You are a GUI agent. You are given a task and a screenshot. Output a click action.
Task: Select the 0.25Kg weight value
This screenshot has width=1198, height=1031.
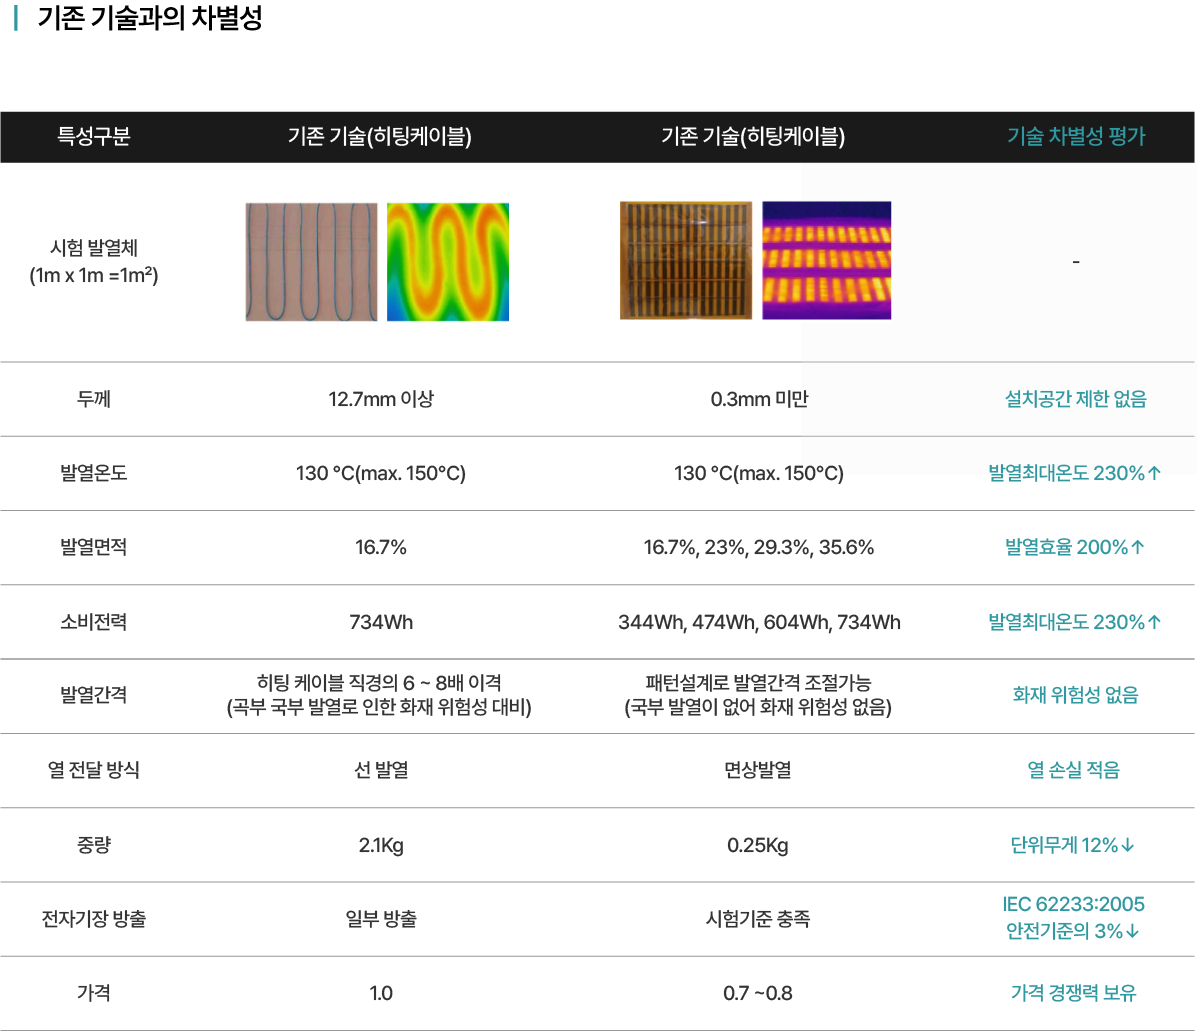click(x=758, y=846)
